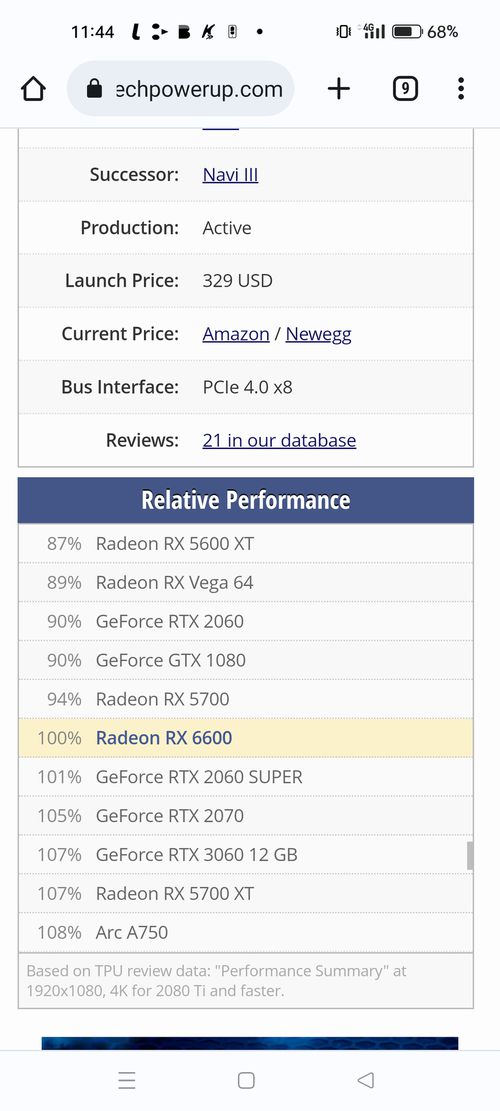Select the Radeon RX 5600 XT row
Image resolution: width=500 pixels, height=1111 pixels.
[246, 543]
